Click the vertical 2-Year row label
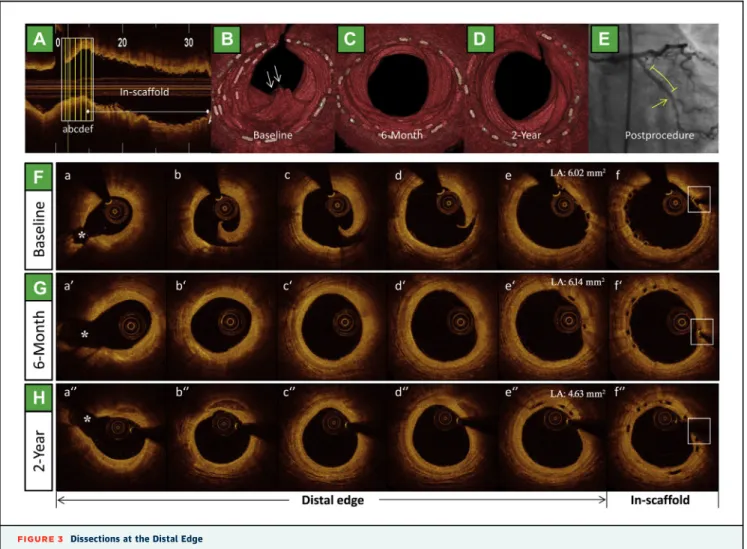This screenshot has height=549, width=747. coord(39,451)
